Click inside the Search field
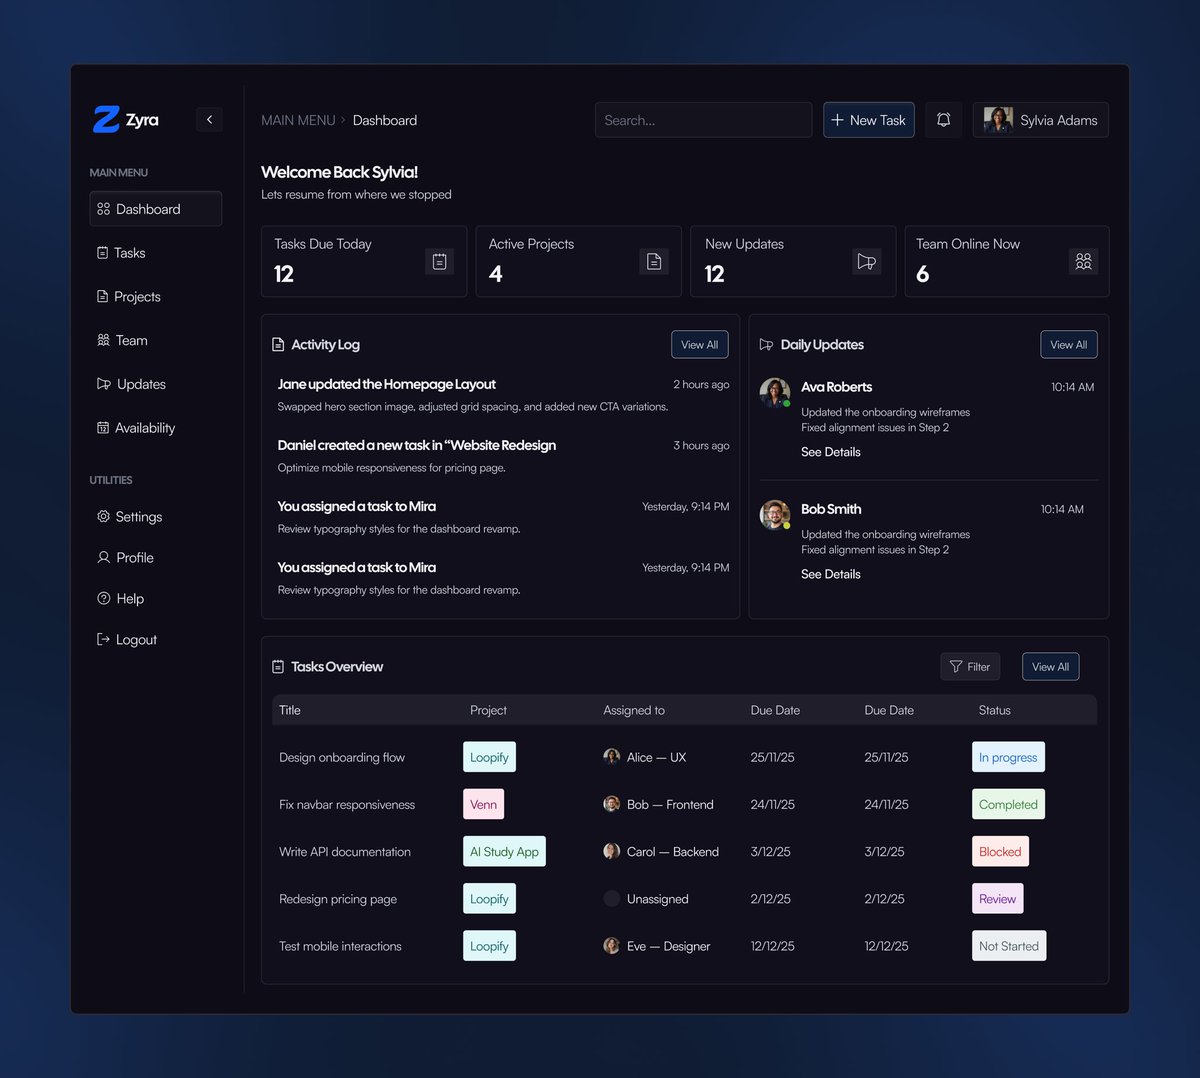Image resolution: width=1200 pixels, height=1078 pixels. pos(703,120)
